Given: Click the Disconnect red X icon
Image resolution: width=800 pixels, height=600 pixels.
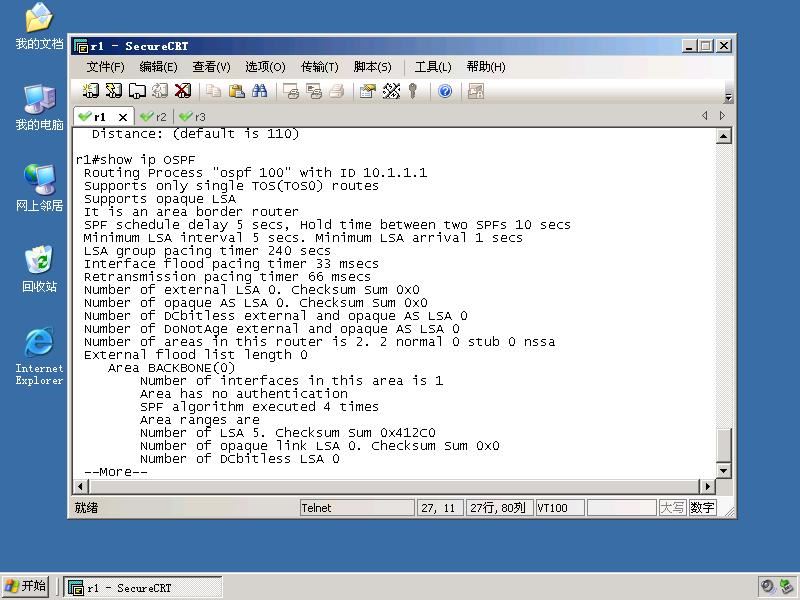Looking at the screenshot, I should [183, 91].
